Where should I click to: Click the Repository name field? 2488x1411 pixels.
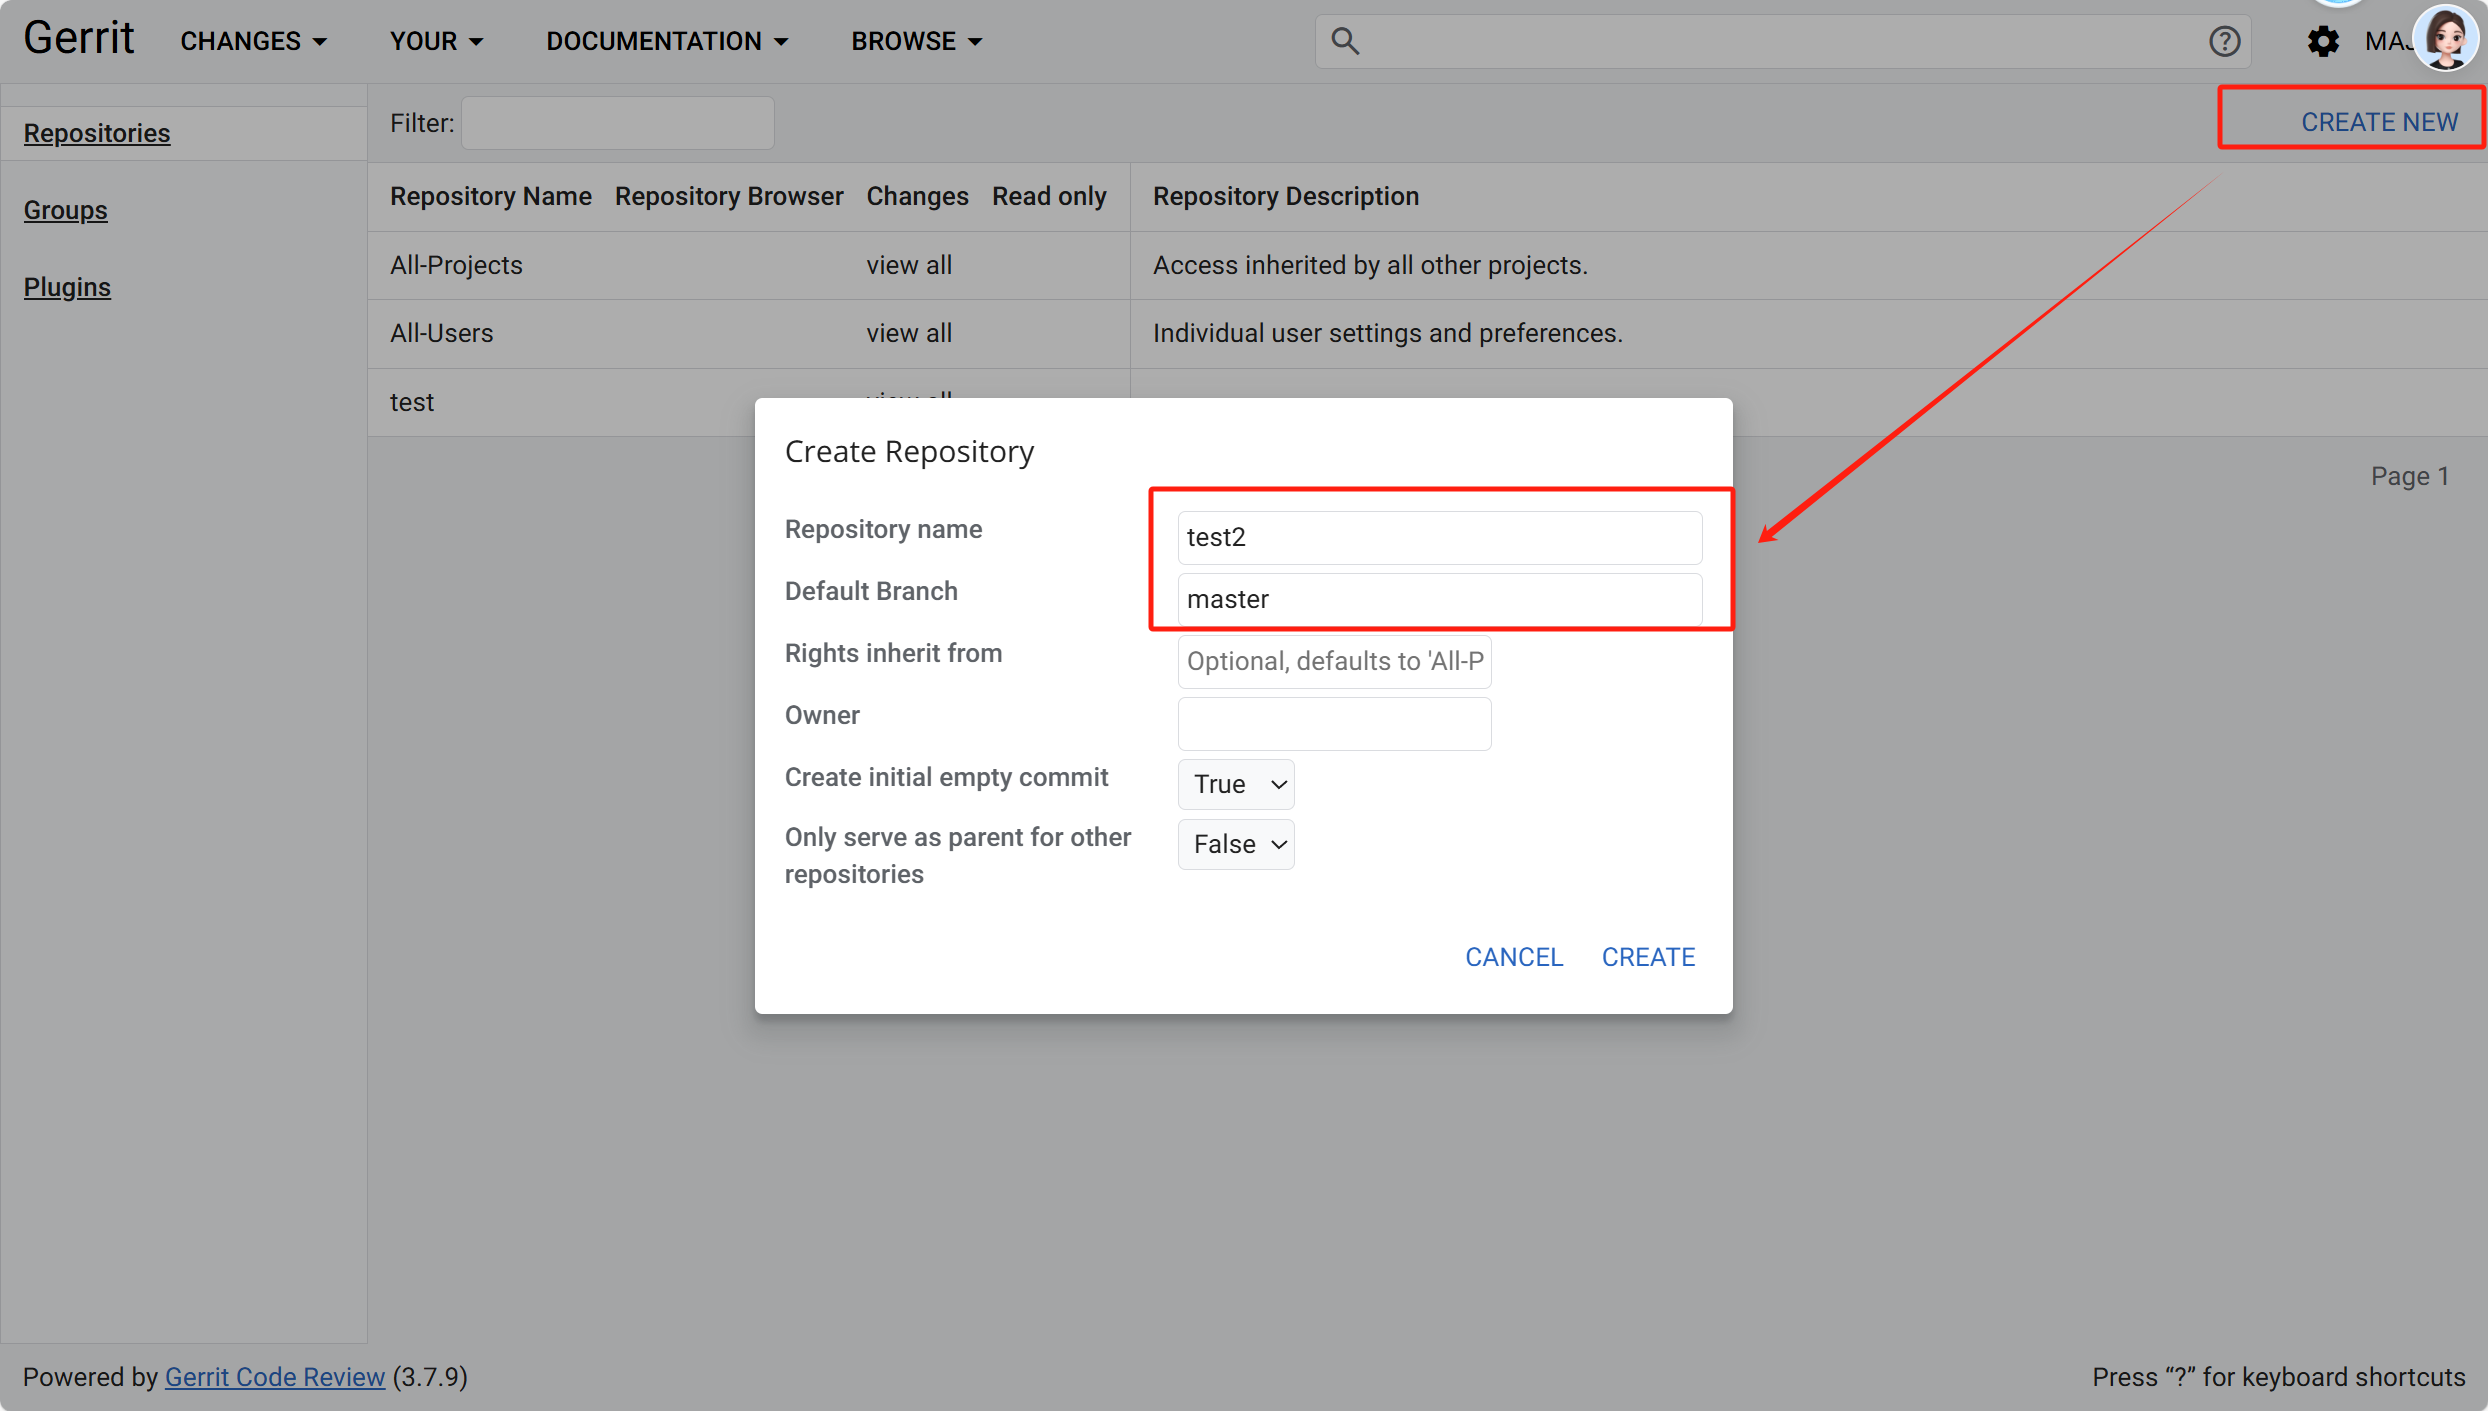1439,537
